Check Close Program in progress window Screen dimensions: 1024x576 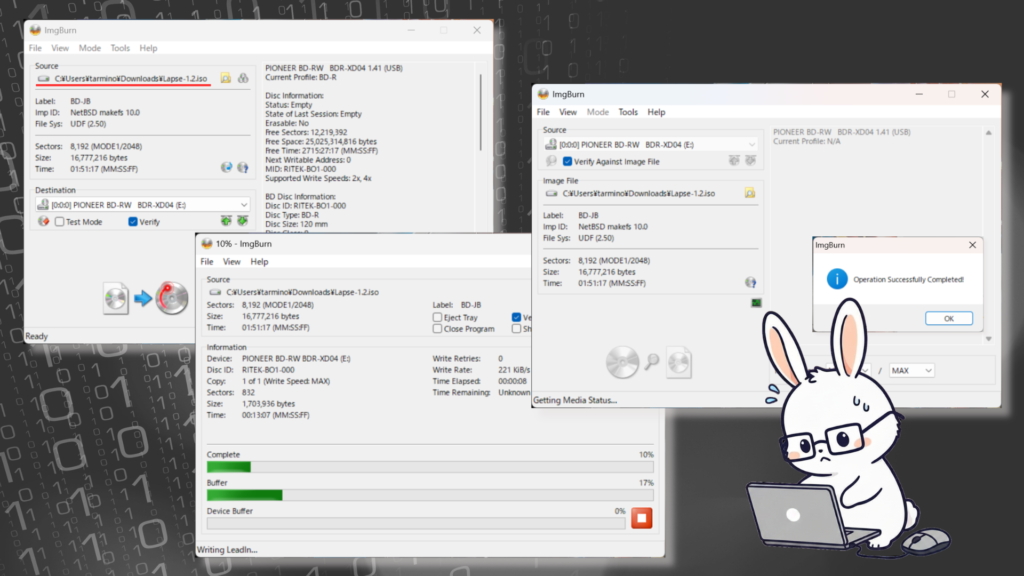pyautogui.click(x=437, y=329)
